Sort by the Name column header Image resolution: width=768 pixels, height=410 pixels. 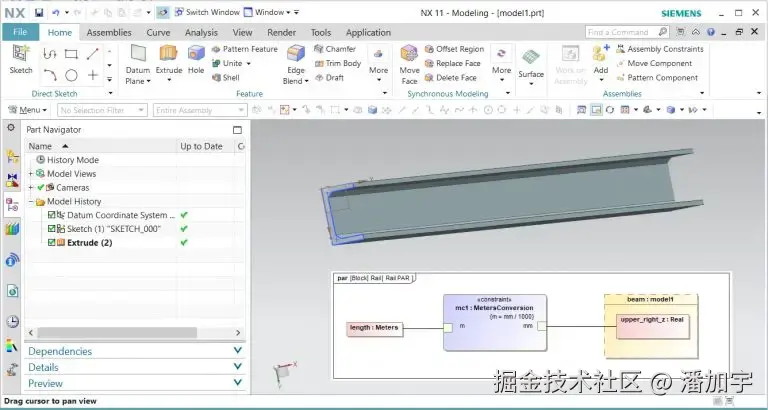point(100,146)
